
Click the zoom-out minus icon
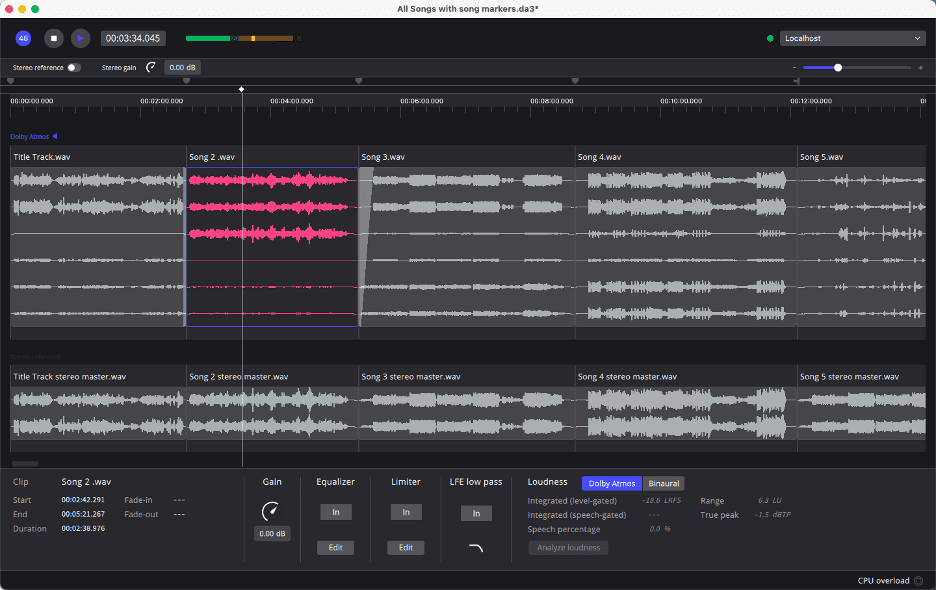(795, 68)
